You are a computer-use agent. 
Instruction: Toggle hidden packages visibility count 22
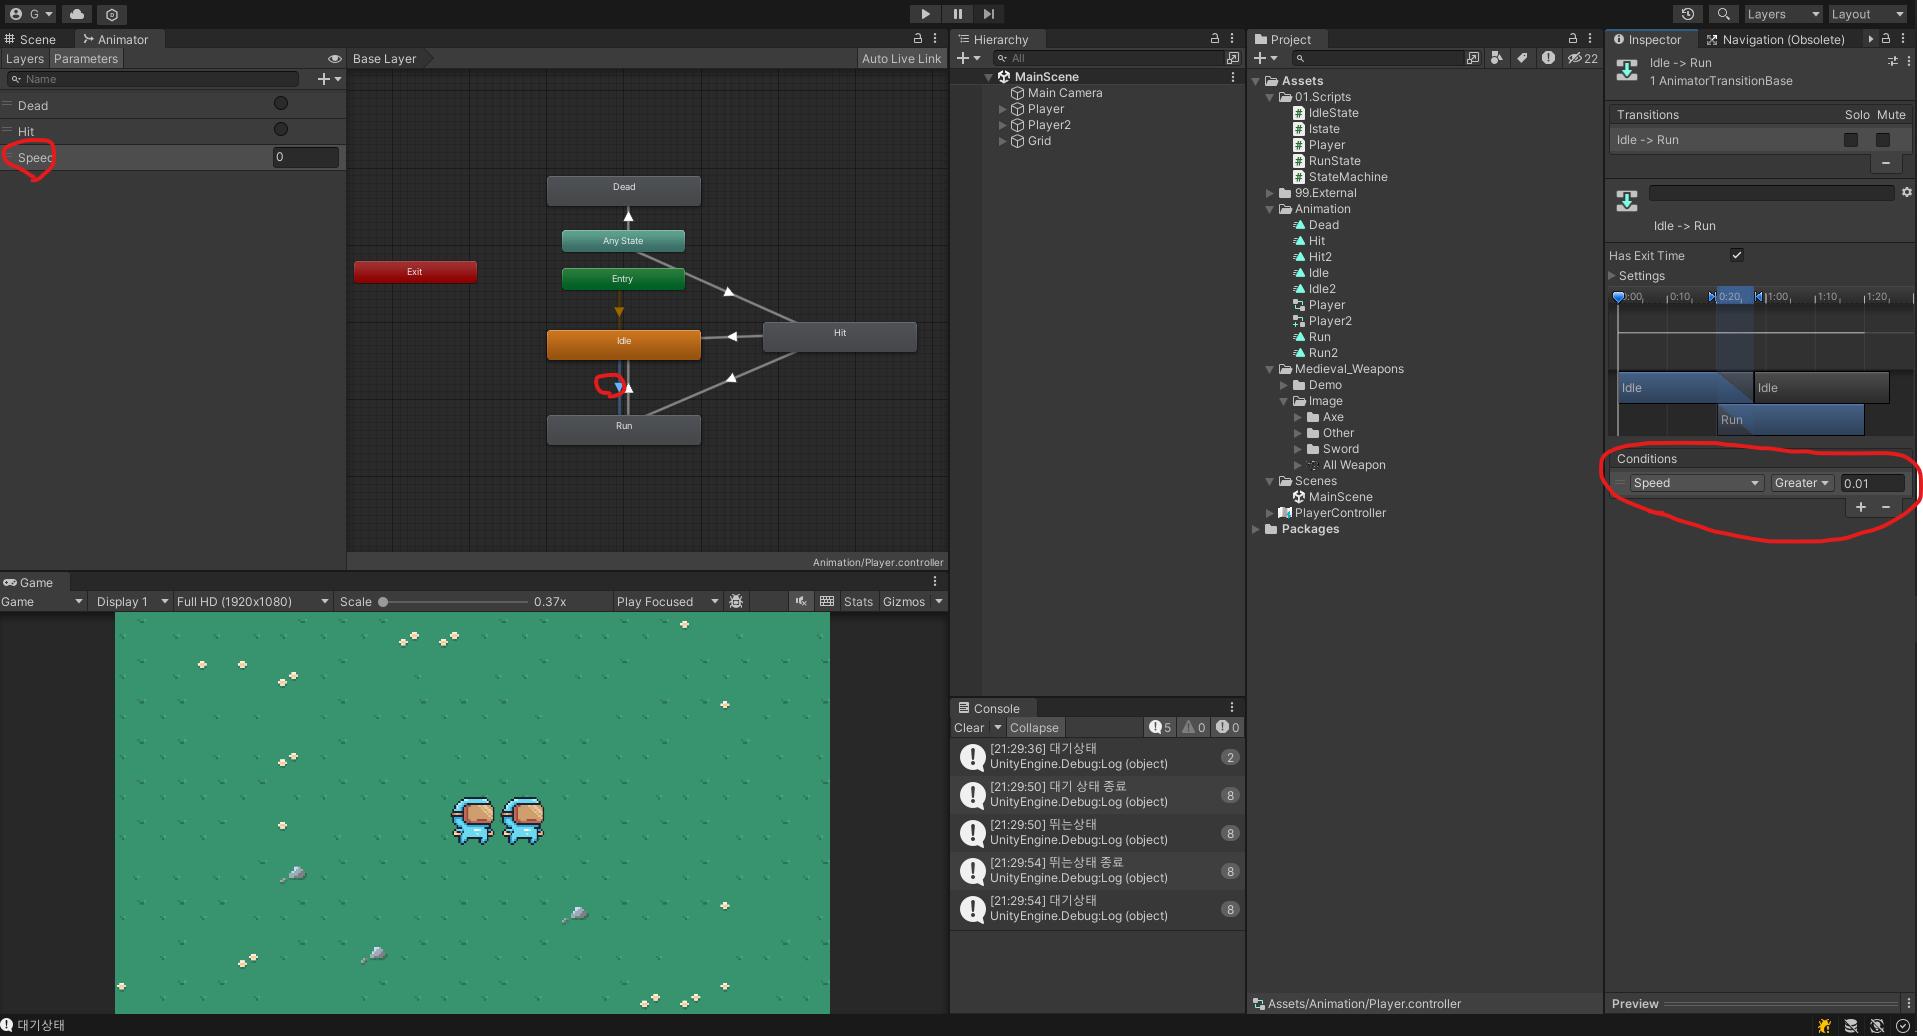1583,58
